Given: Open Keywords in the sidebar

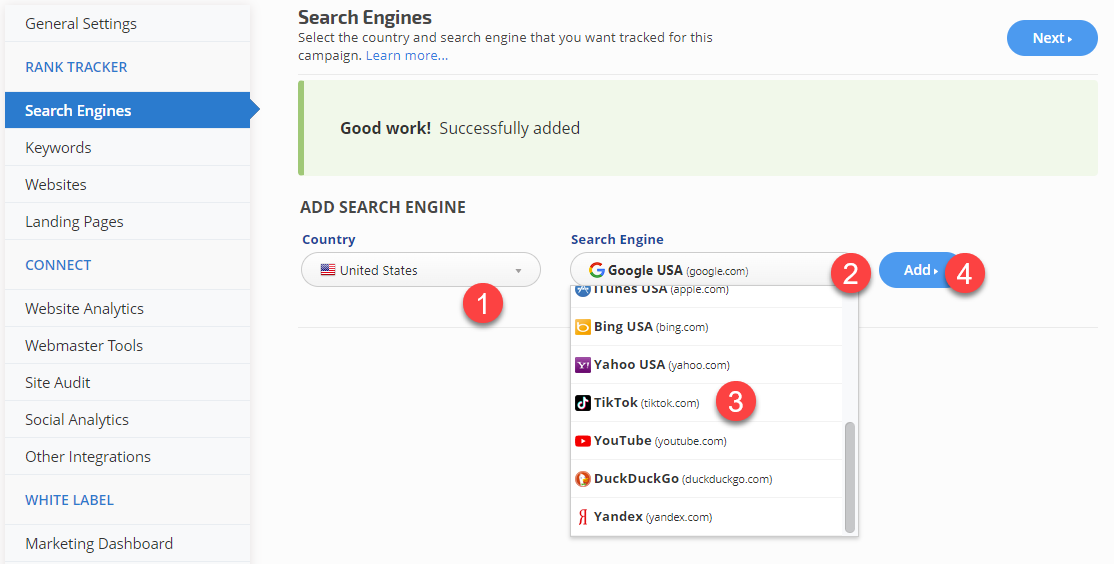Looking at the screenshot, I should click(58, 148).
